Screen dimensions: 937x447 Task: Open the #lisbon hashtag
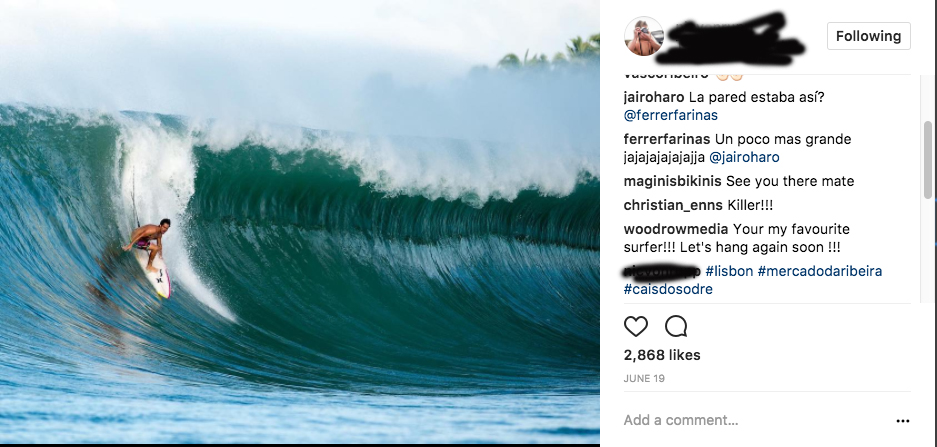click(729, 271)
